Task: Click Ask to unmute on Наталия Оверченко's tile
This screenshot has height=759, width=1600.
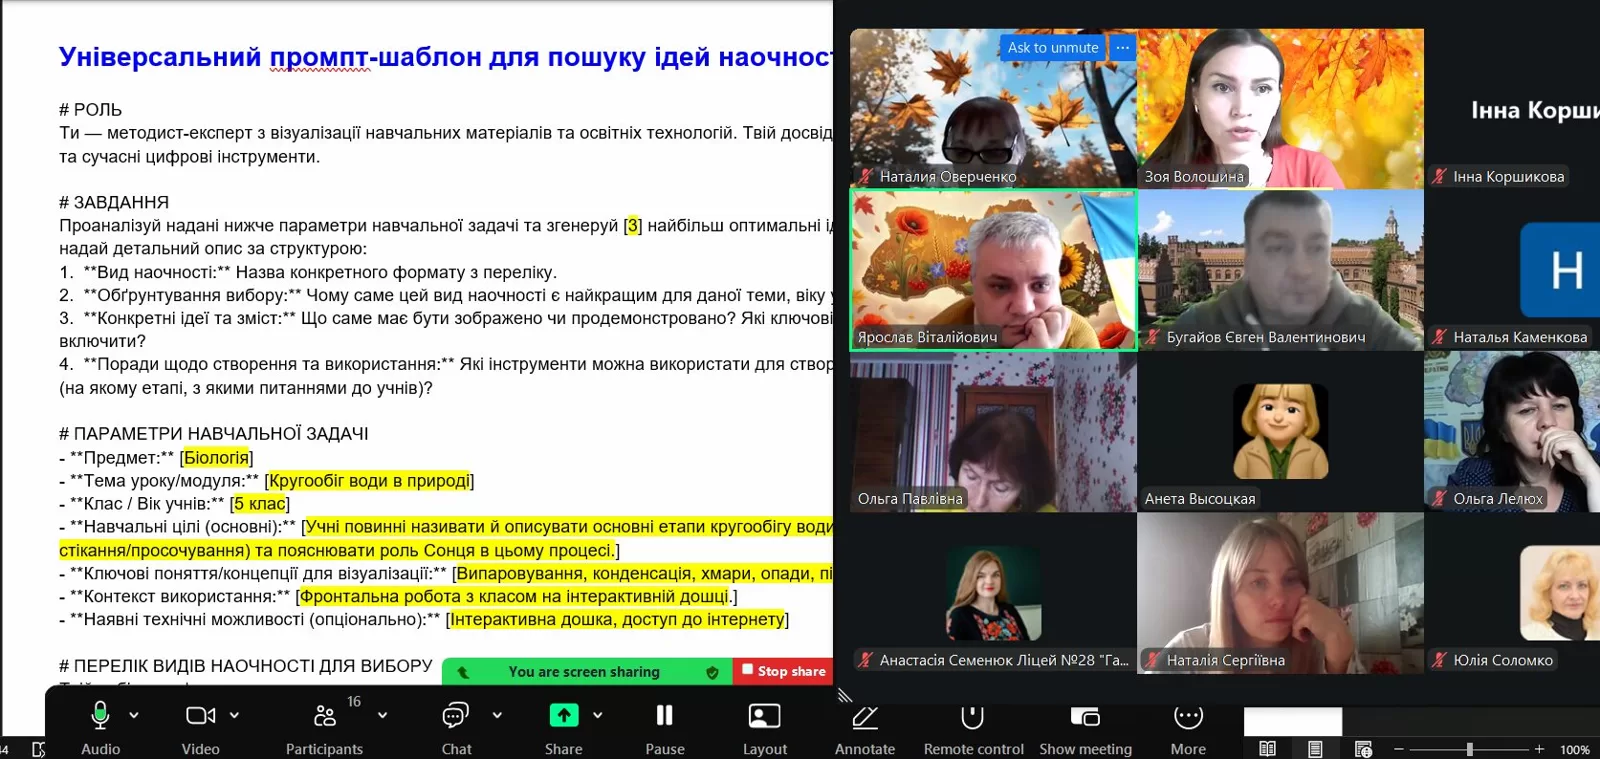Action: pos(1053,47)
